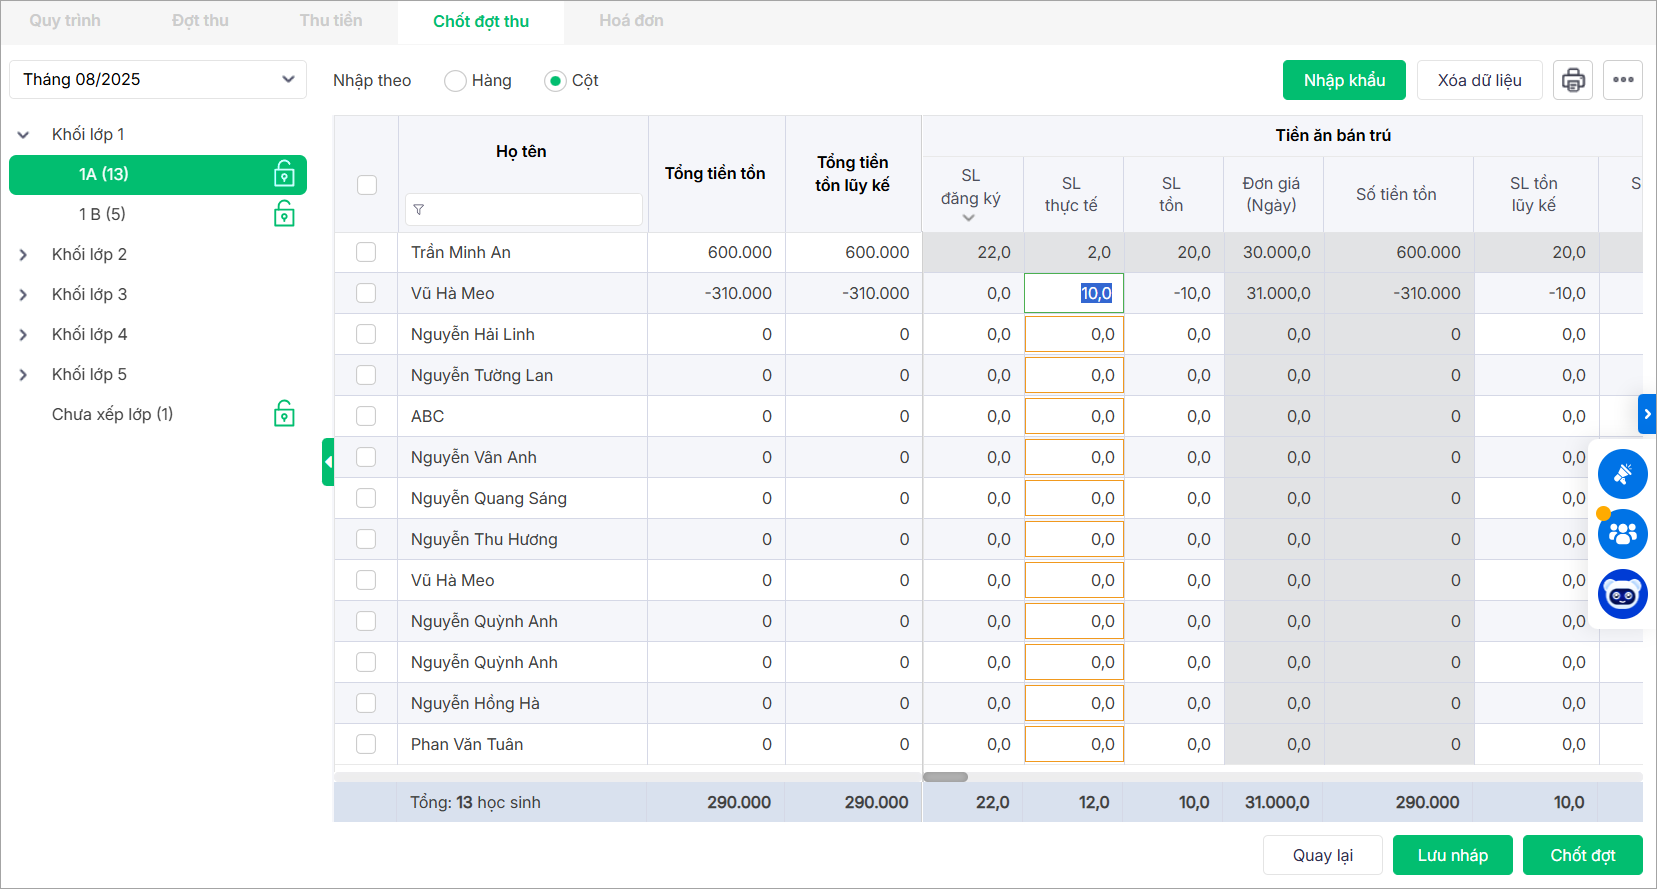Viewport: 1657px width, 889px height.
Task: Check the select-all checkbox in table header
Action: tap(367, 185)
